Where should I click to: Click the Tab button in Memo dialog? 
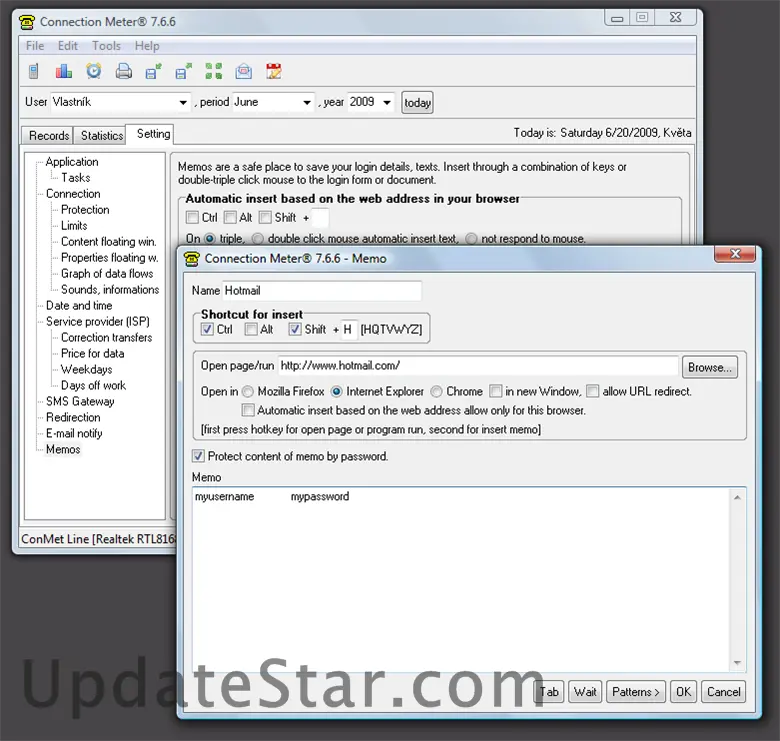pos(549,692)
